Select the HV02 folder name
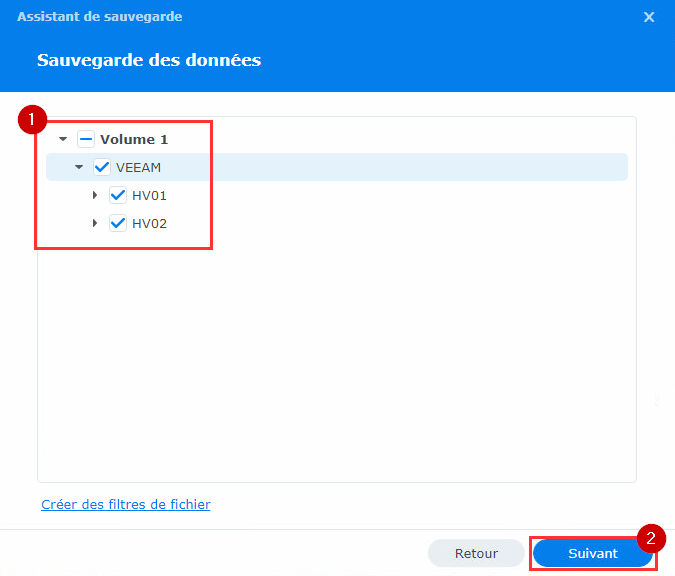The height and width of the screenshot is (576, 675). 149,224
